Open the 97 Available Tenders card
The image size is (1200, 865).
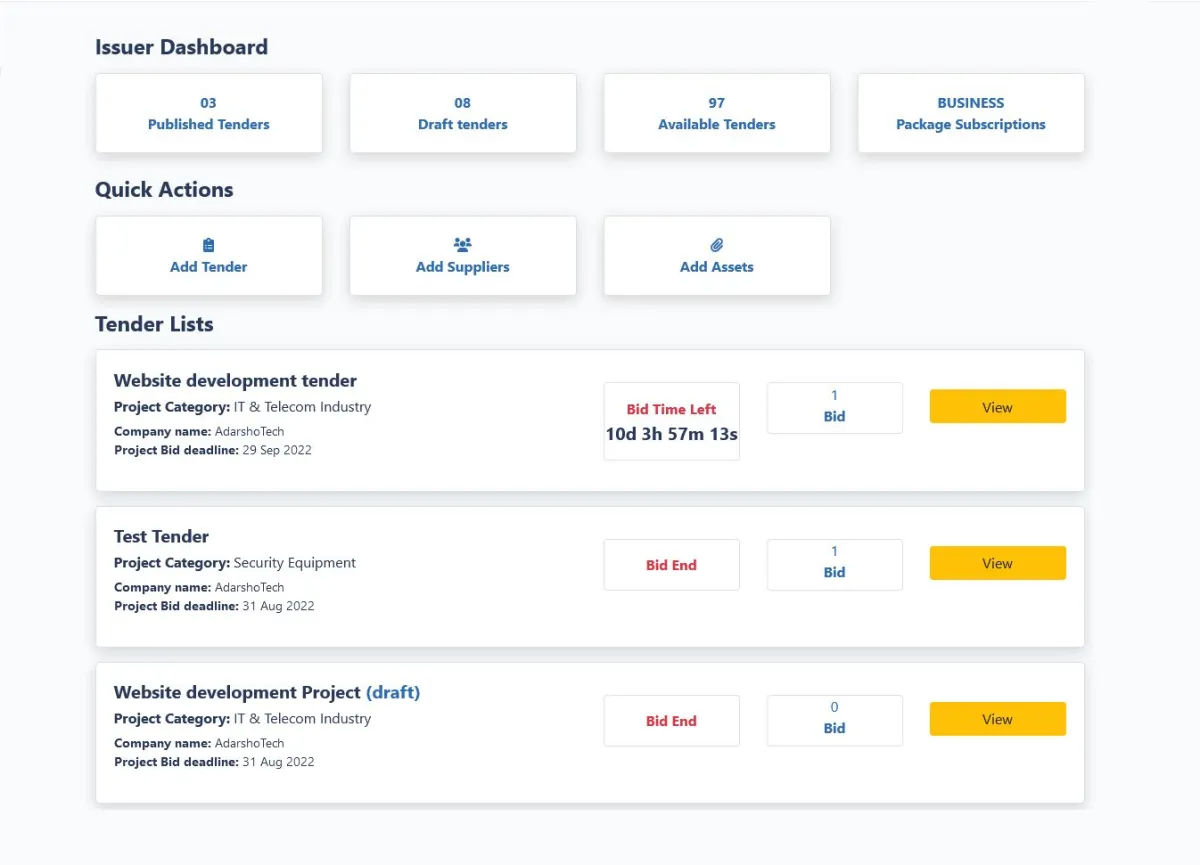(x=717, y=113)
